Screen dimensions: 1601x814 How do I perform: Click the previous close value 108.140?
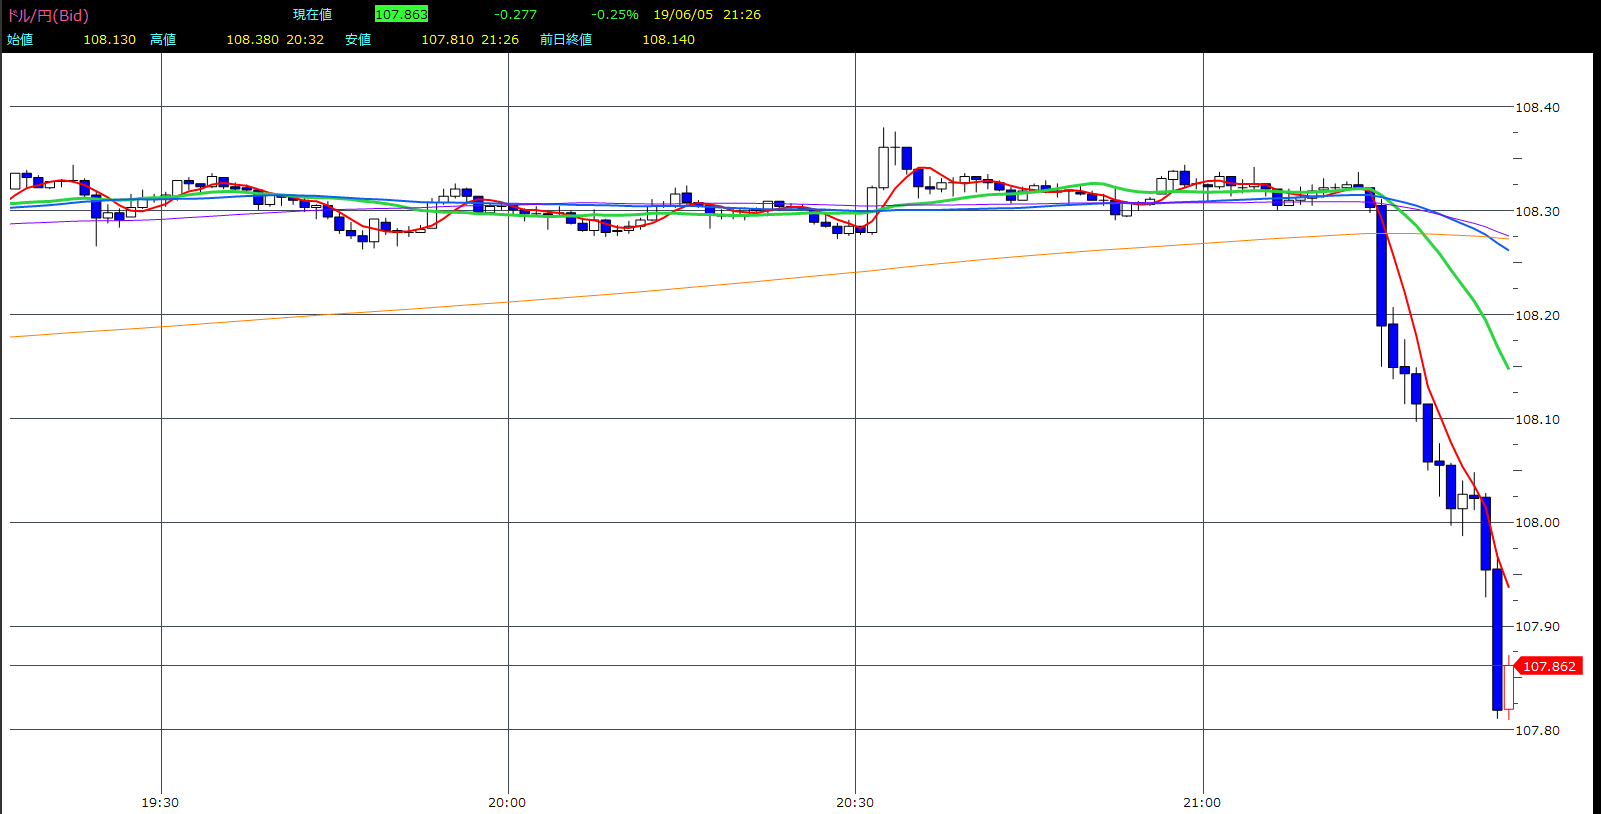tap(668, 39)
